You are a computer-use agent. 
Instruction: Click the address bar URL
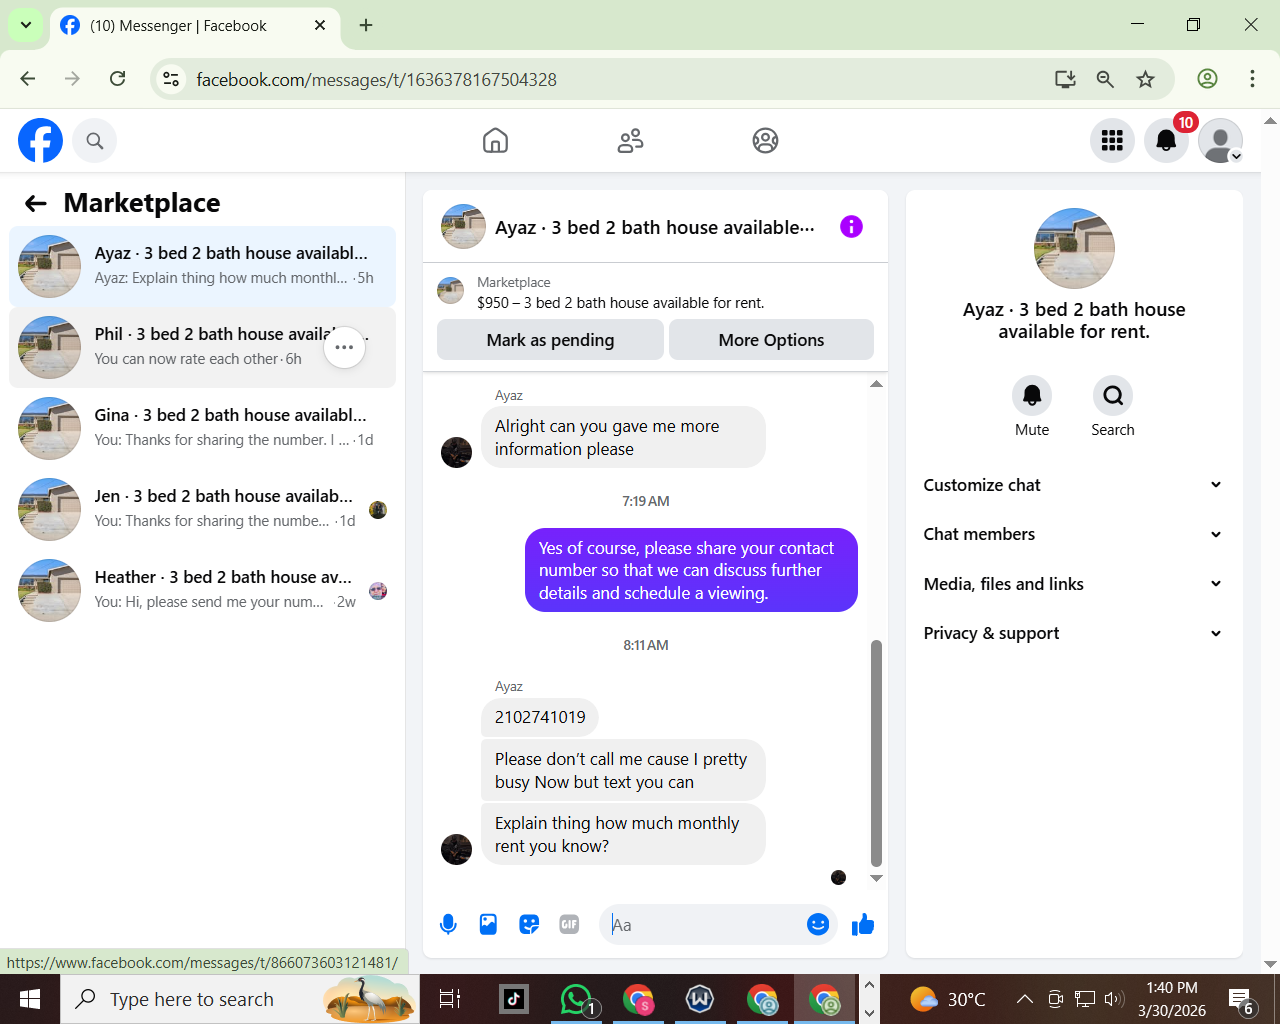point(376,80)
